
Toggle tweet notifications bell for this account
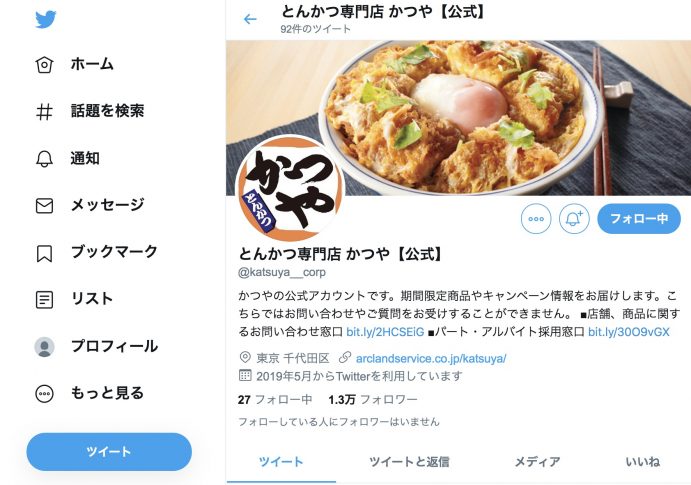(x=574, y=218)
